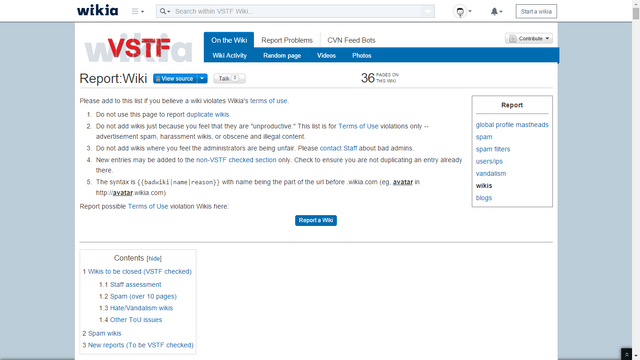Open Wiki Activity
Viewport: 640px width, 360px height.
click(x=229, y=56)
